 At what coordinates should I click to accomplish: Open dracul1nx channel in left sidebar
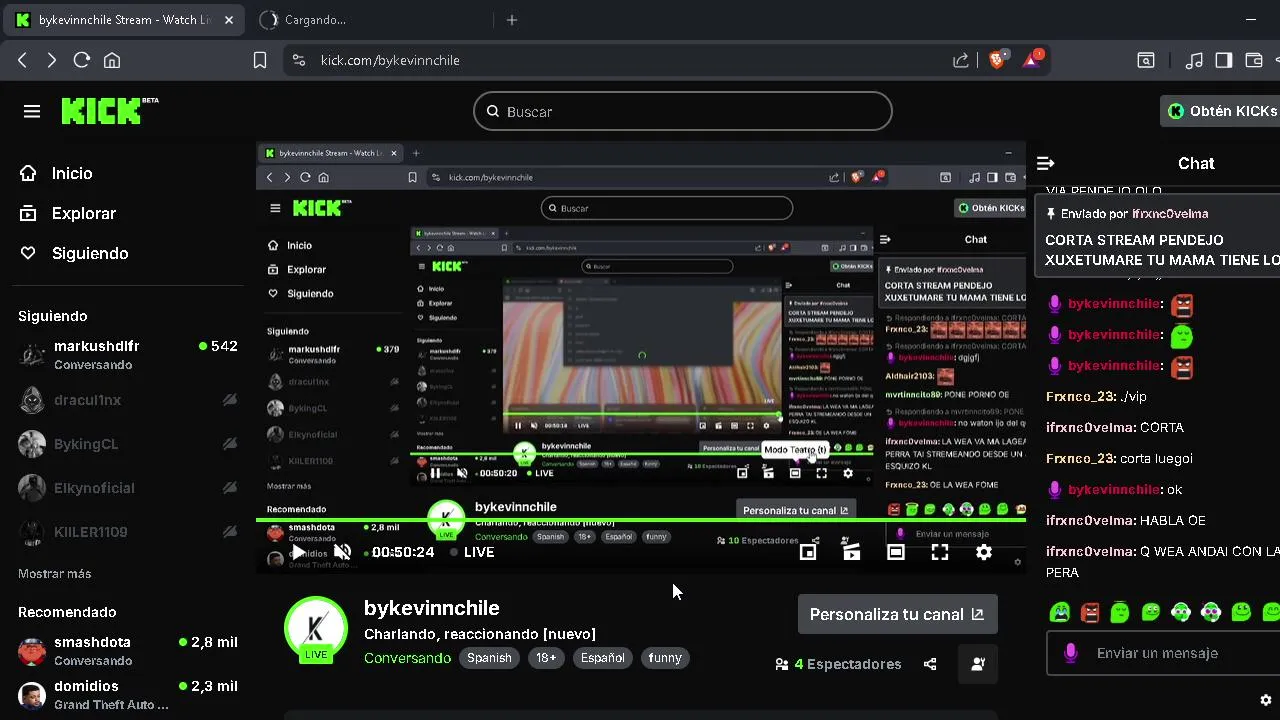pyautogui.click(x=128, y=400)
